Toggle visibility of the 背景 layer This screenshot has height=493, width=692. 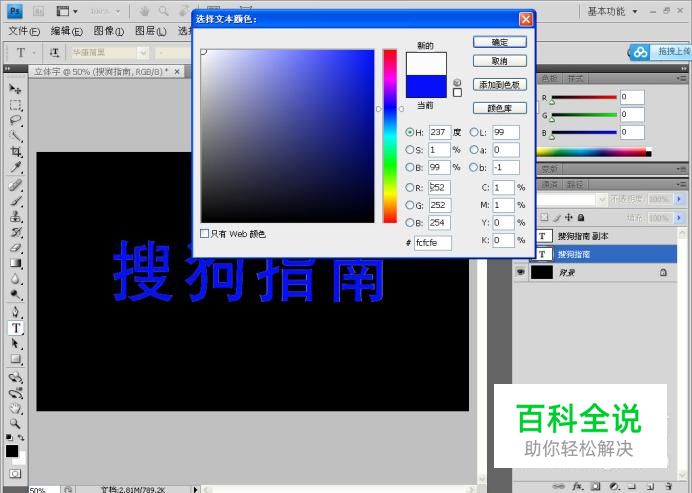click(x=521, y=272)
